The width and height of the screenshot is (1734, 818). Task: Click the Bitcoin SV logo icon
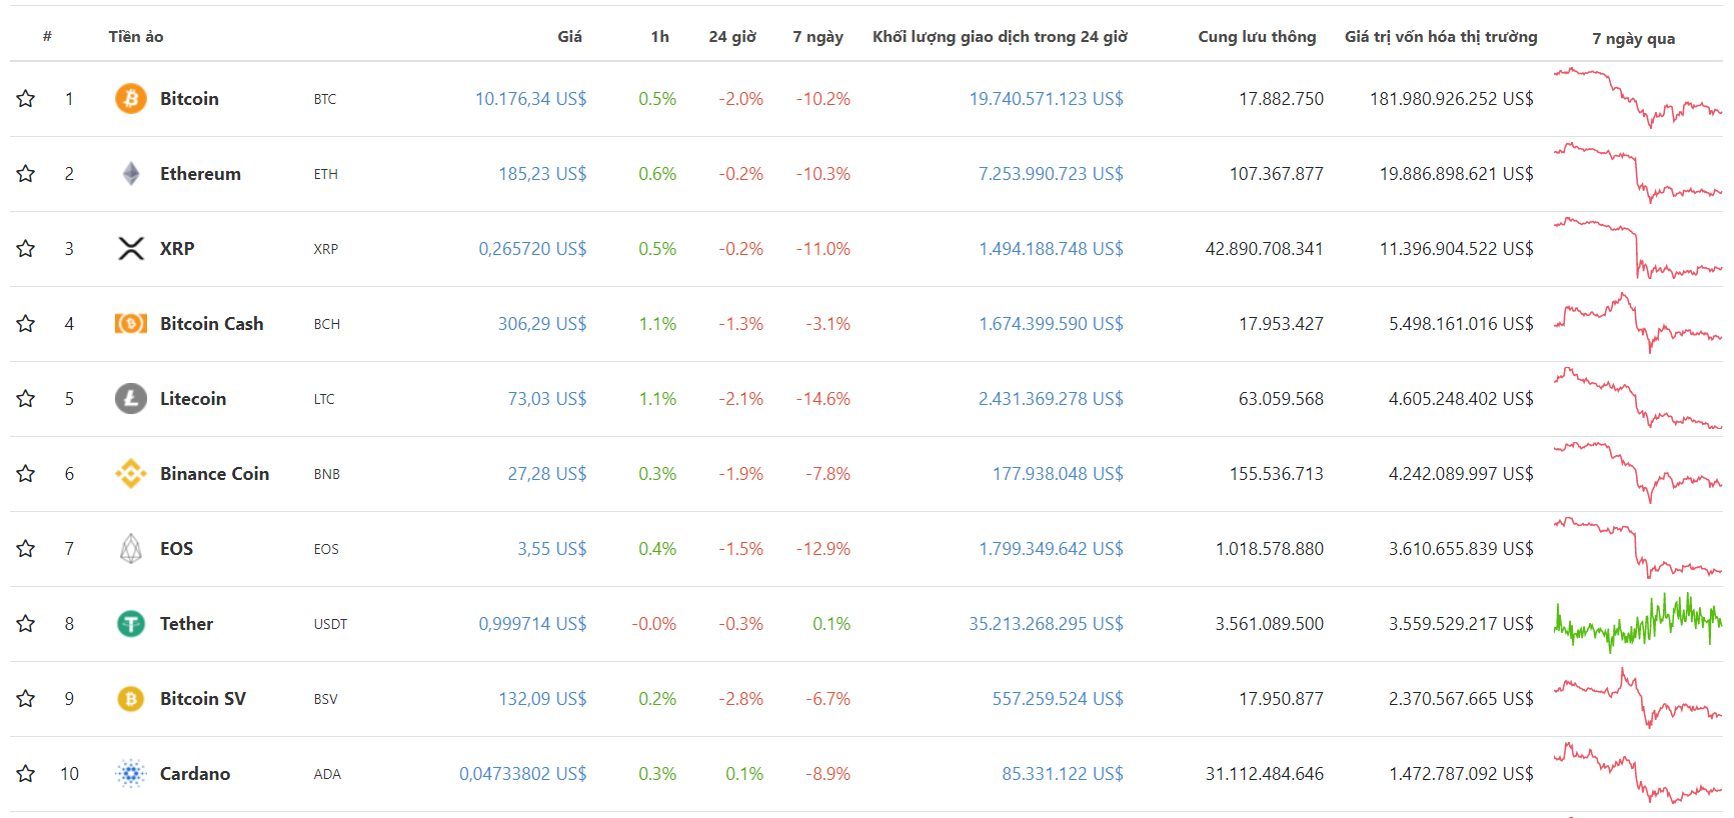[131, 698]
